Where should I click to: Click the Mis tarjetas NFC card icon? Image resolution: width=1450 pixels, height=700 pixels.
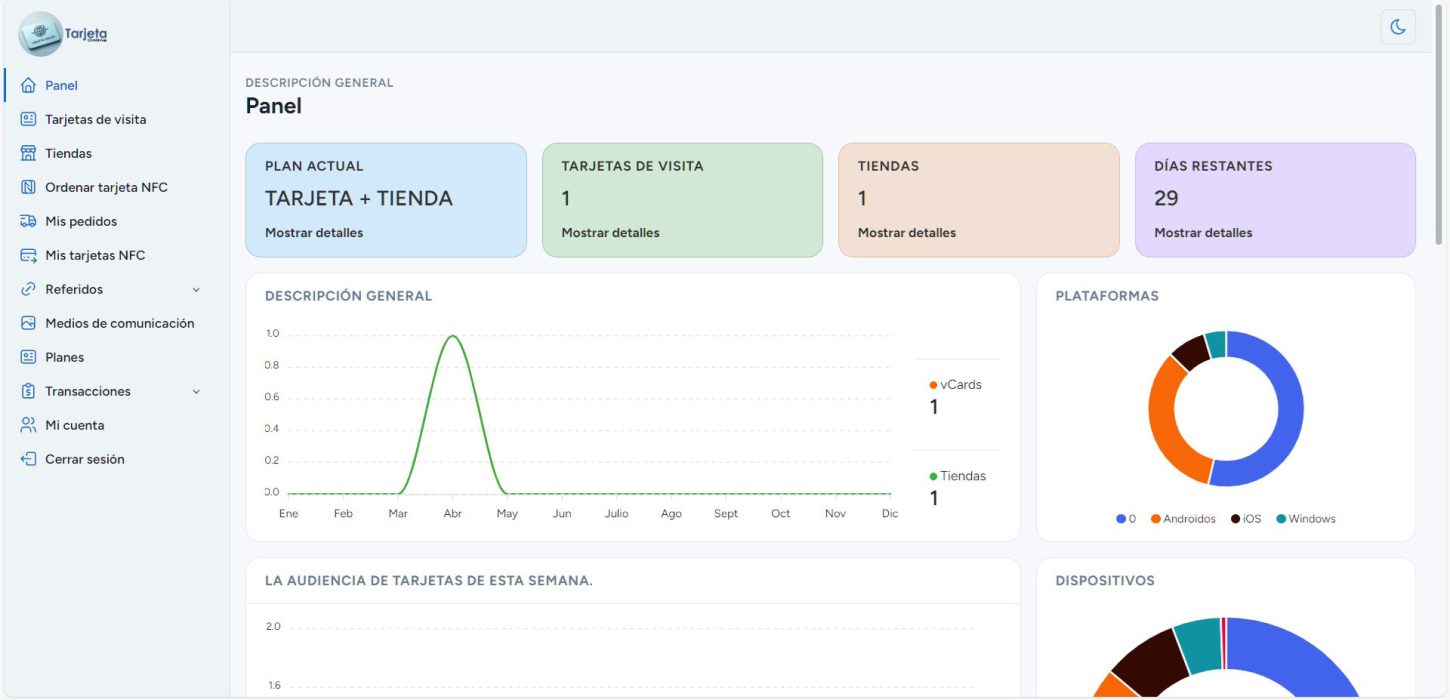[x=28, y=256]
